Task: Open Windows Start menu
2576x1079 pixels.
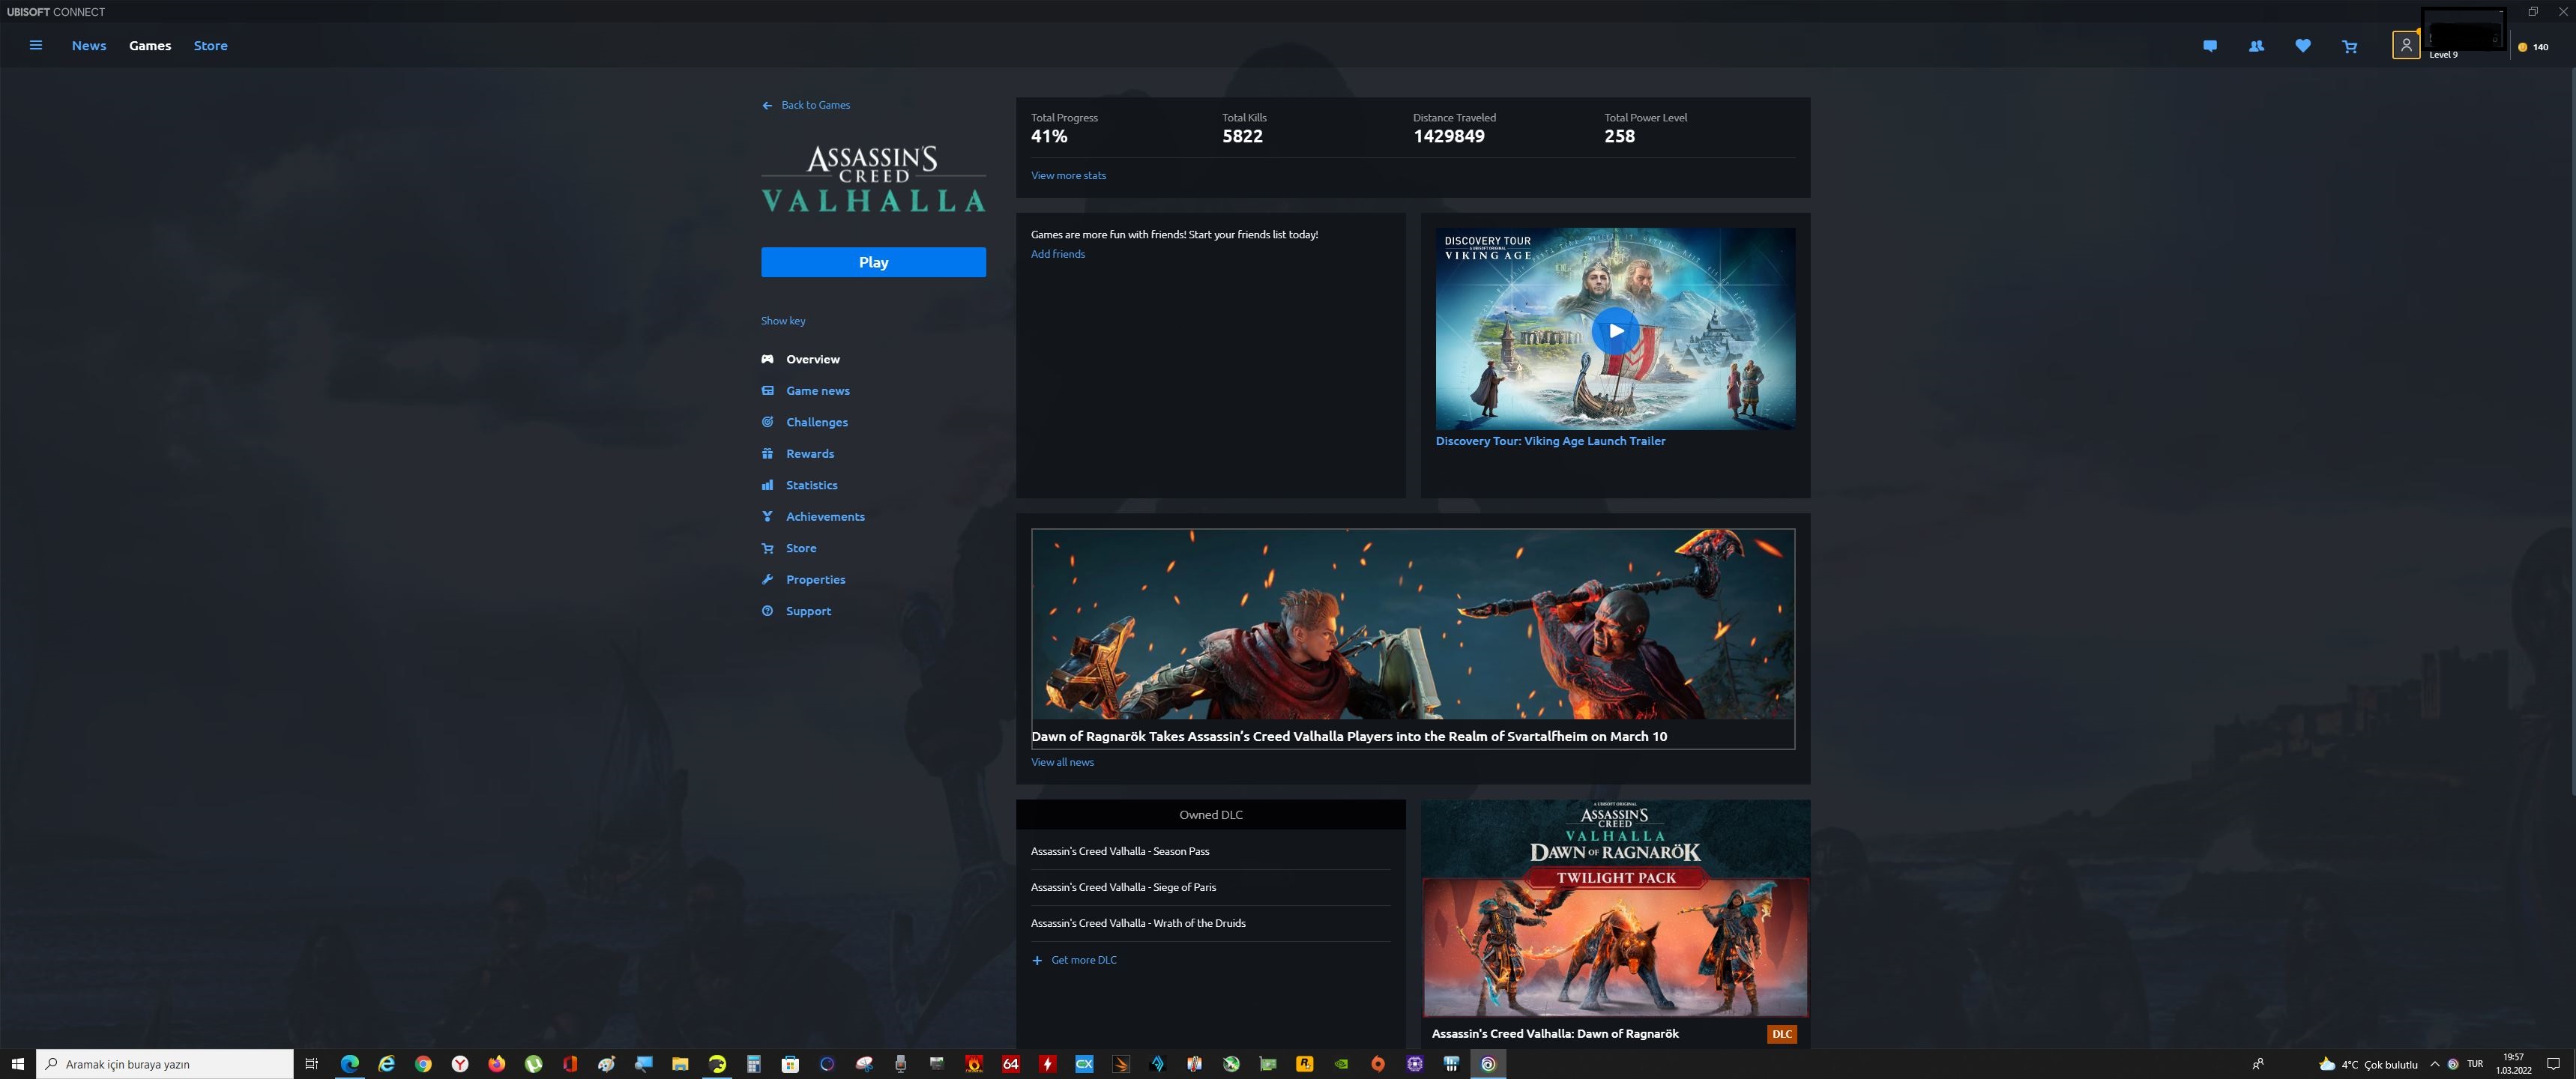Action: 17,1064
